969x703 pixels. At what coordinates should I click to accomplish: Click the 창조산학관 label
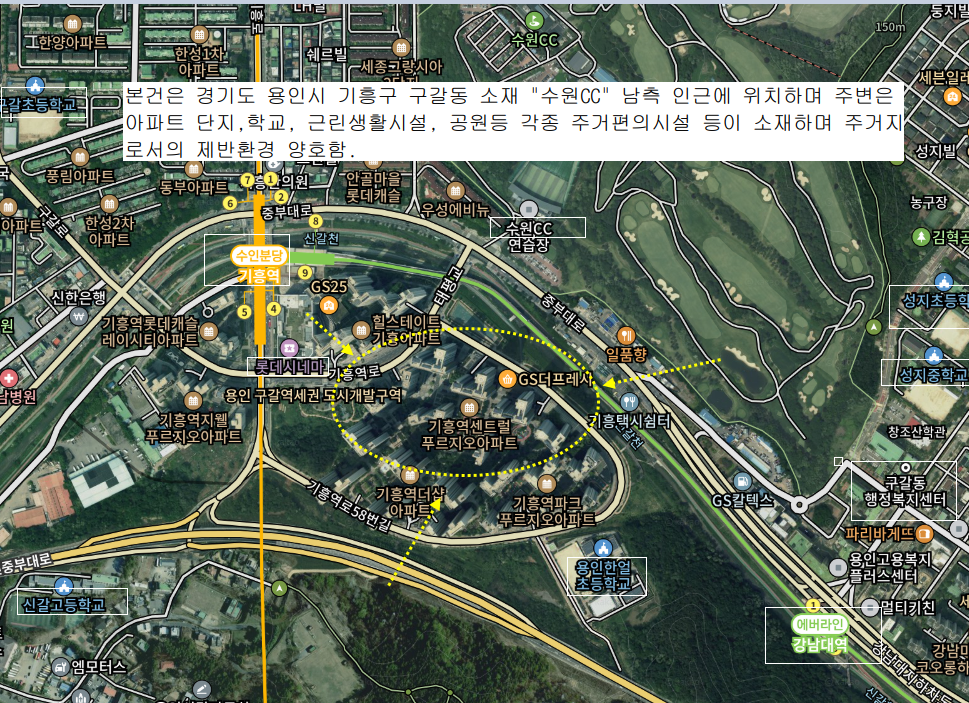point(916,432)
